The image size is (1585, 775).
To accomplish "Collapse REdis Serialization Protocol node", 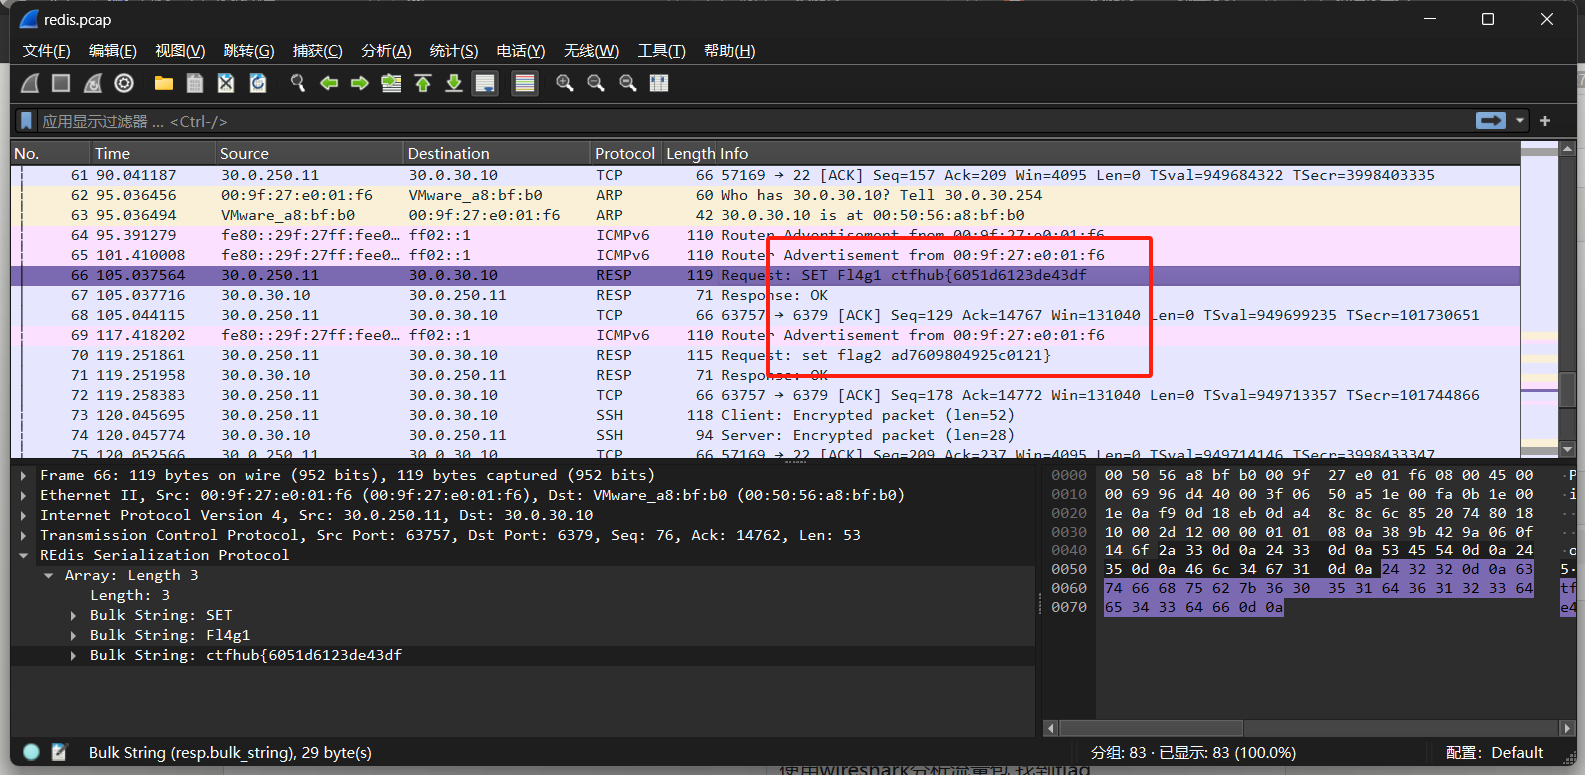I will tap(23, 555).
